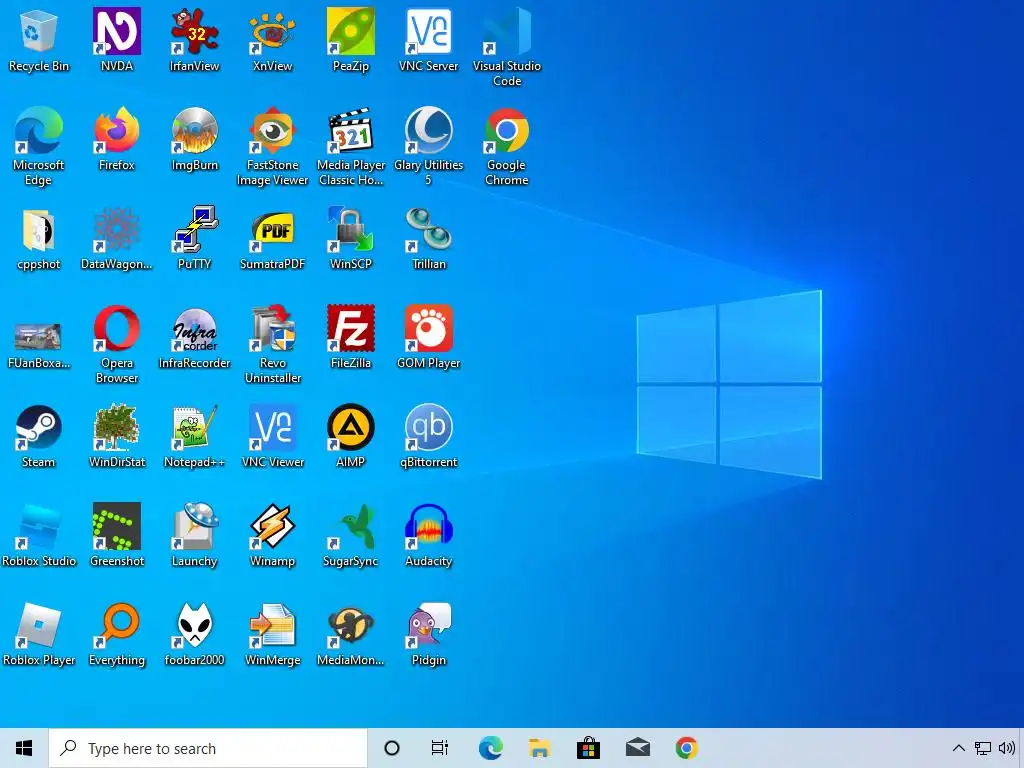Launch Edge from the taskbar
Viewport: 1024px width, 768px height.
(490, 748)
